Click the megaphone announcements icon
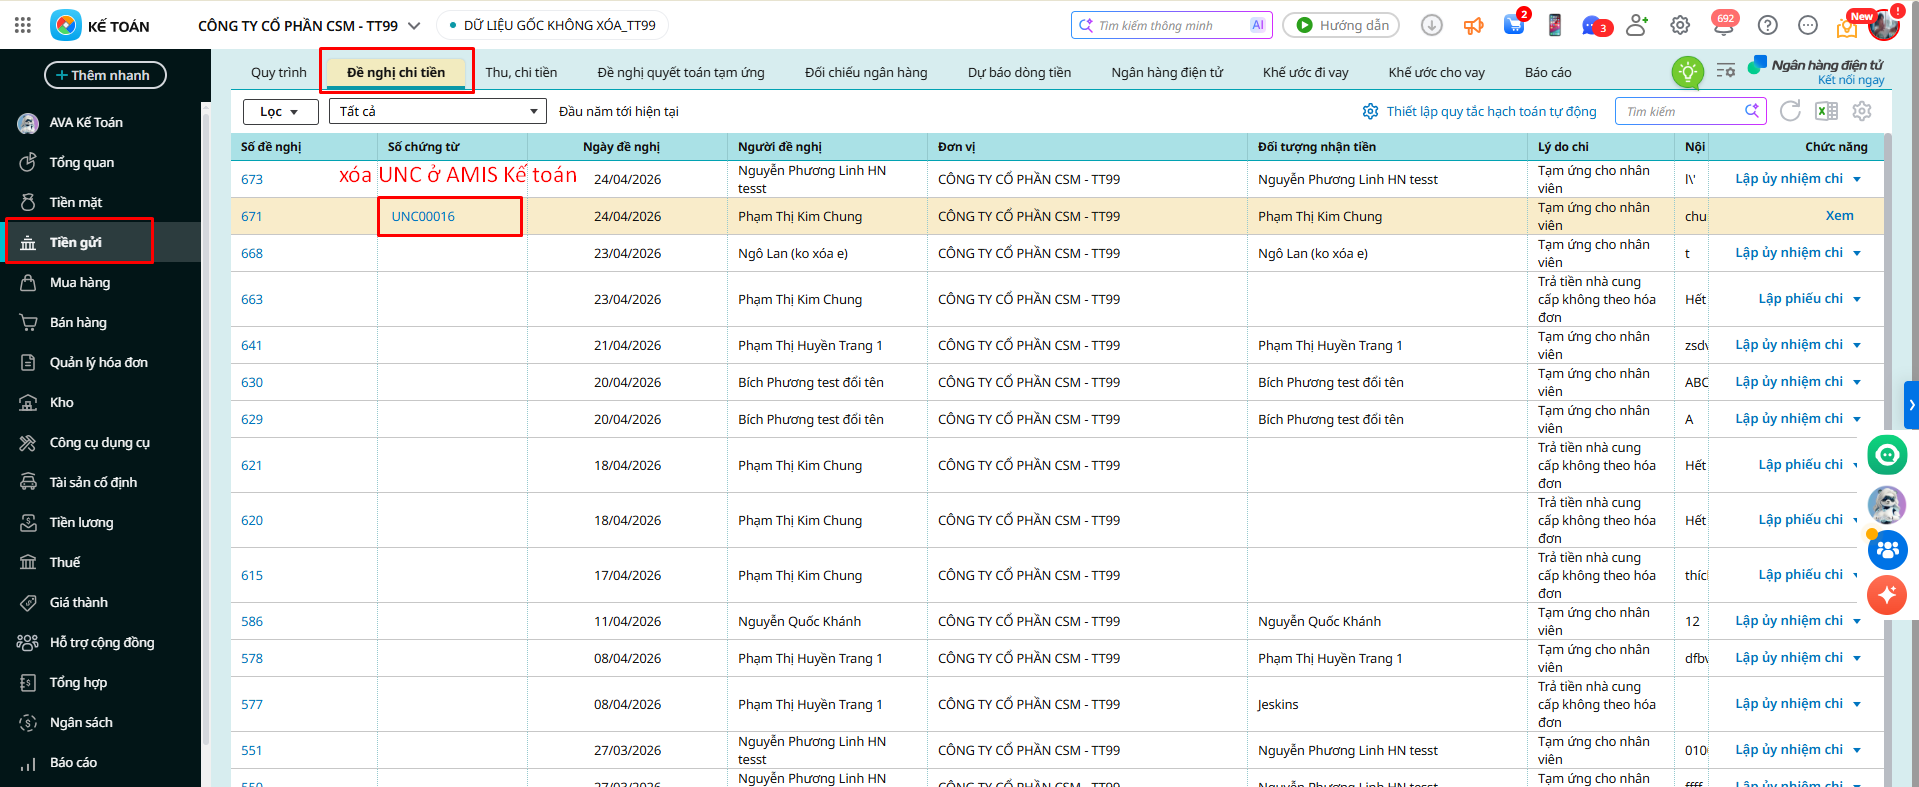 coord(1473,26)
